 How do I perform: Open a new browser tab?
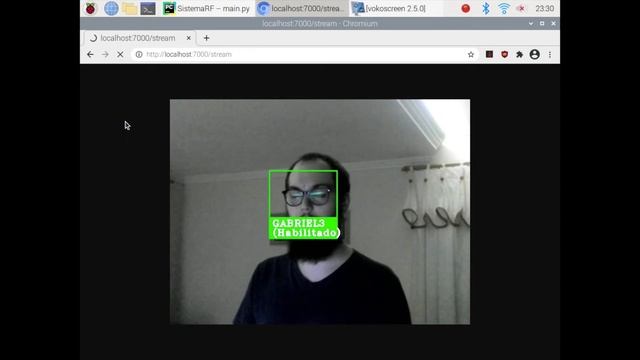coord(207,38)
